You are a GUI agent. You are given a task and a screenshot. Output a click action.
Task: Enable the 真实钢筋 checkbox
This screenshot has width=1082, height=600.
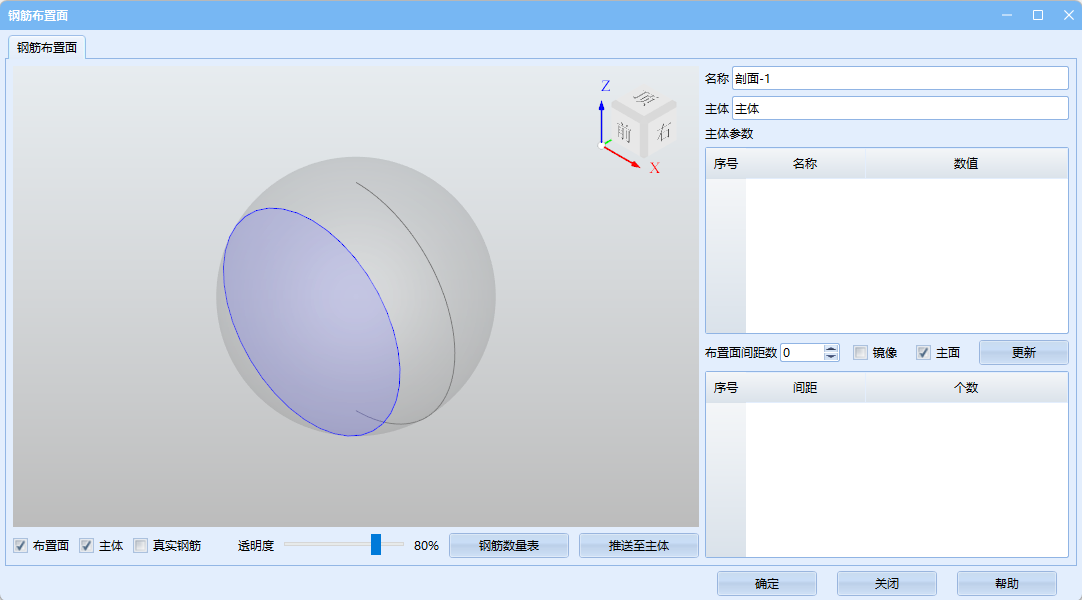pos(141,546)
